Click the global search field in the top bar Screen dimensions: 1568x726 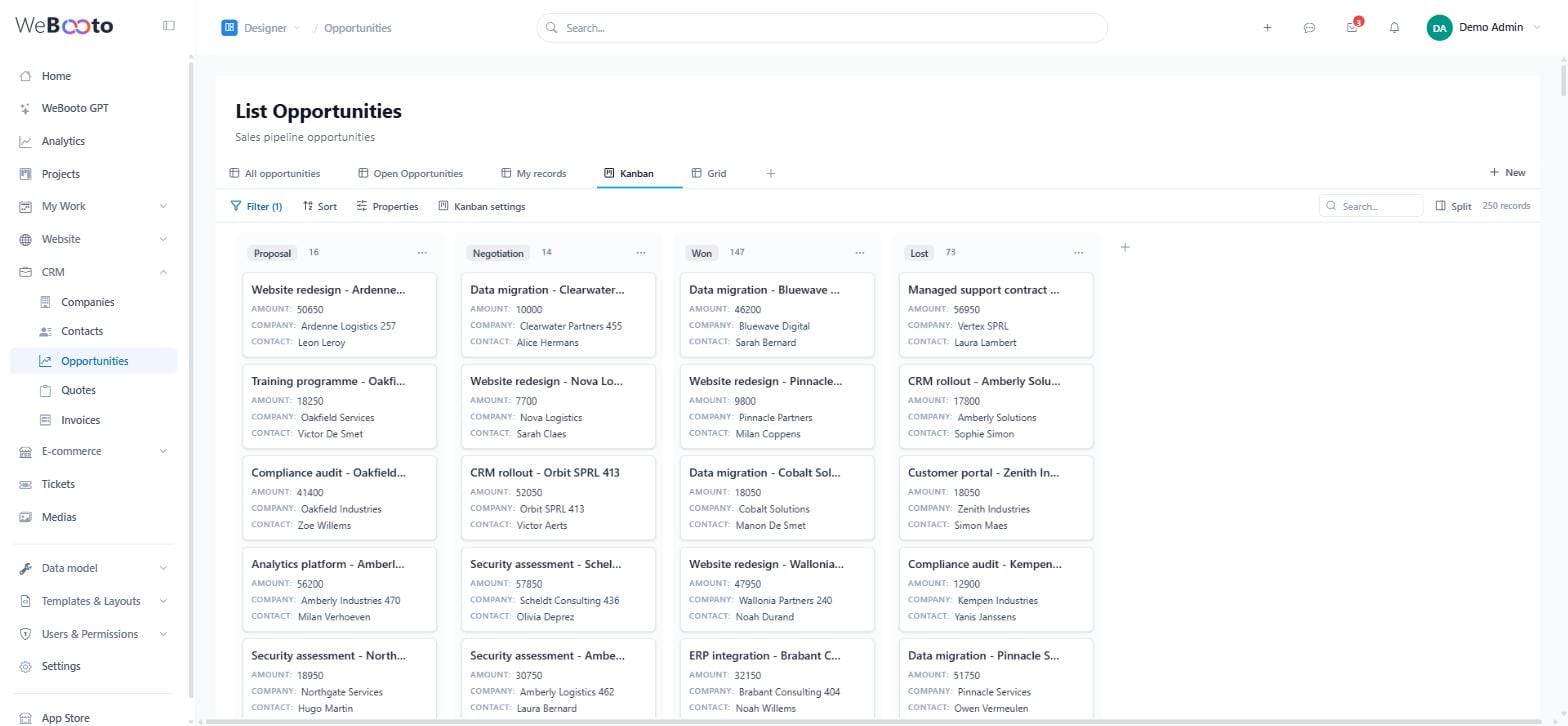click(x=822, y=28)
